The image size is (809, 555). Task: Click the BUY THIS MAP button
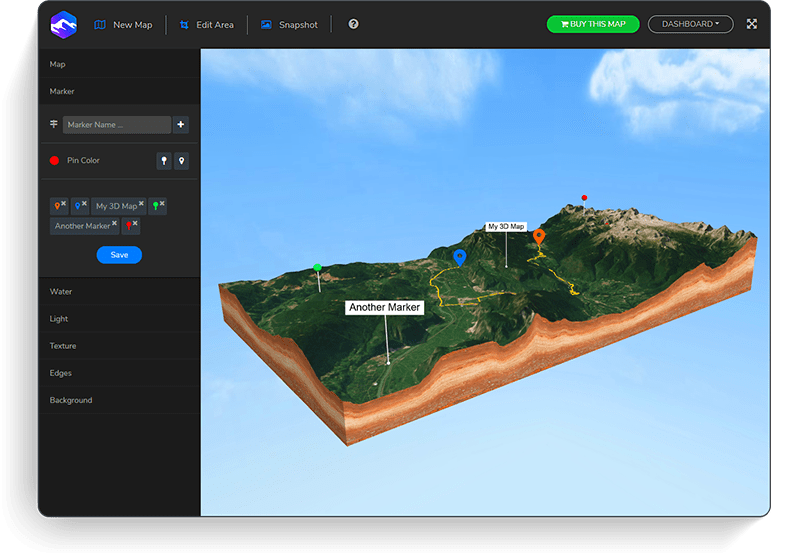coord(593,24)
